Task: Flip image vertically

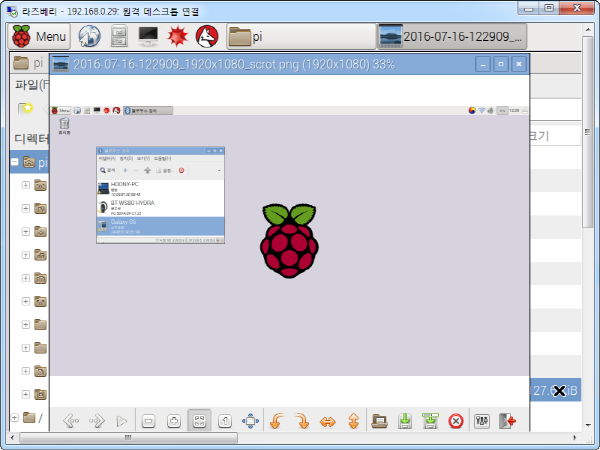Action: 354,421
